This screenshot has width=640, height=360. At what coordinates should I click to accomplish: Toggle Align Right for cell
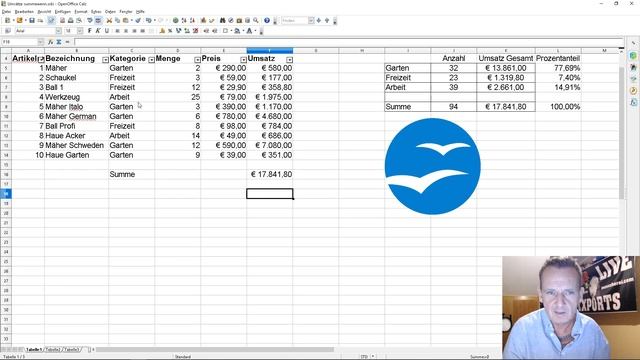134,31
